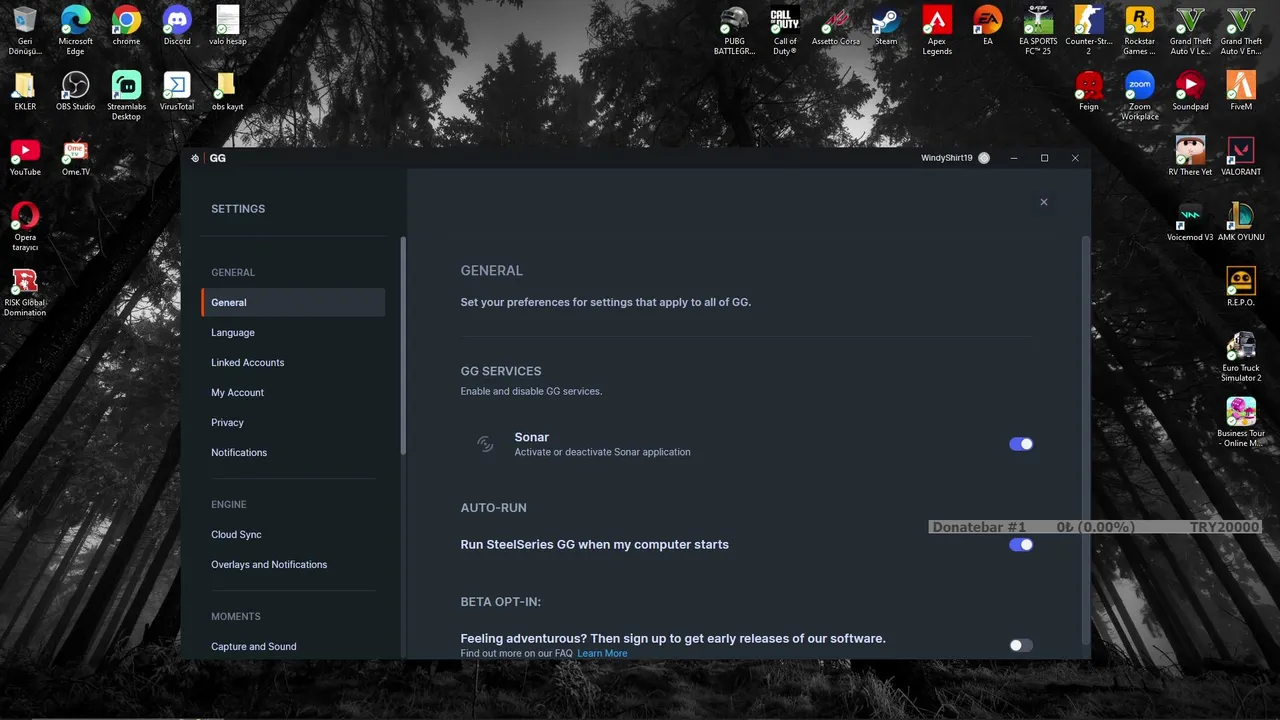
Task: Click the BETA OPT-IN section heading
Action: click(x=501, y=602)
